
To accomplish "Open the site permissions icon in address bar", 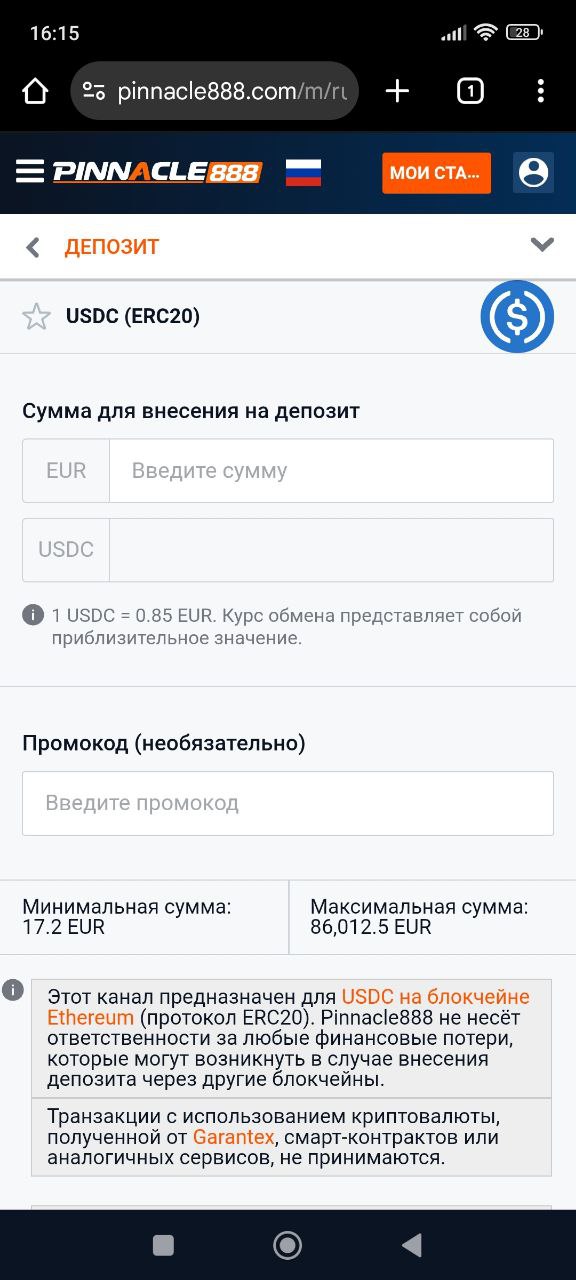I will tap(94, 90).
